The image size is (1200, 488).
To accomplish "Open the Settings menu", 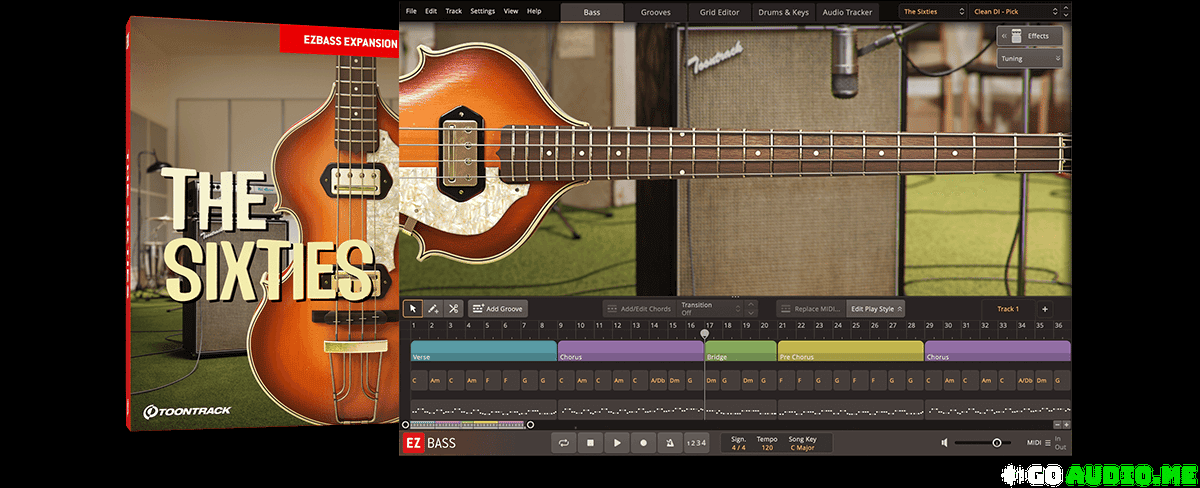I will click(483, 11).
